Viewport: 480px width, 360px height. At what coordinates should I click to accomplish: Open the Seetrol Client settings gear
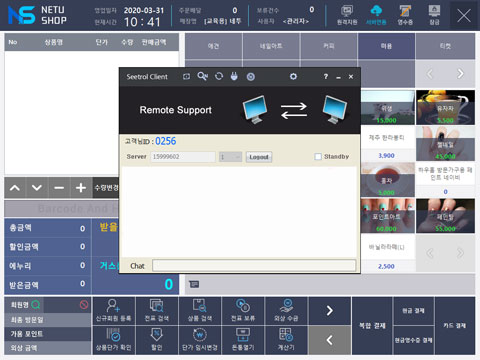point(293,77)
